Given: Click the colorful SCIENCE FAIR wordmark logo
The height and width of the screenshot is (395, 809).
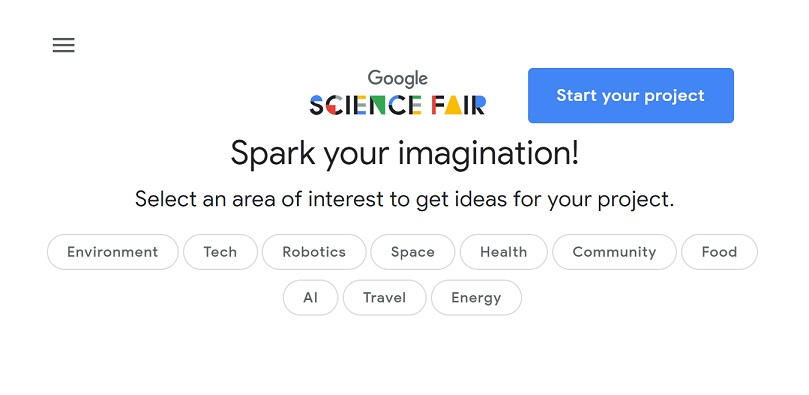Looking at the screenshot, I should point(397,105).
